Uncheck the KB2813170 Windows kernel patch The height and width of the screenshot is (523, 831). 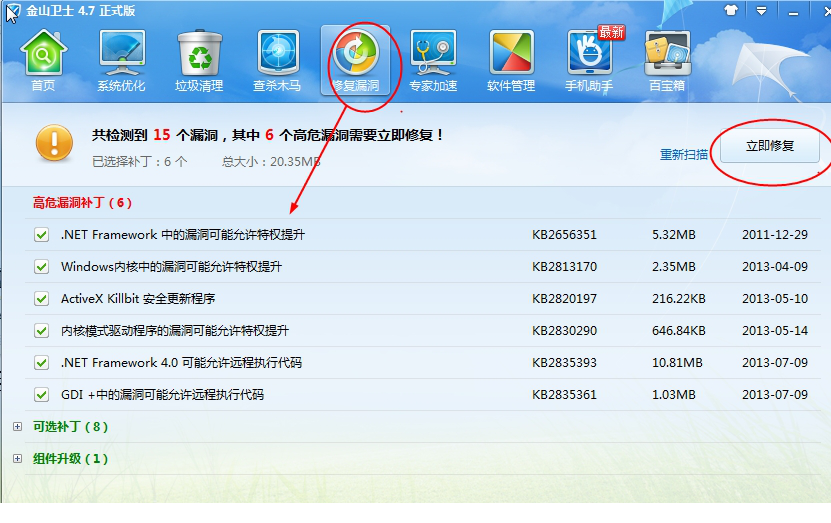(42, 267)
